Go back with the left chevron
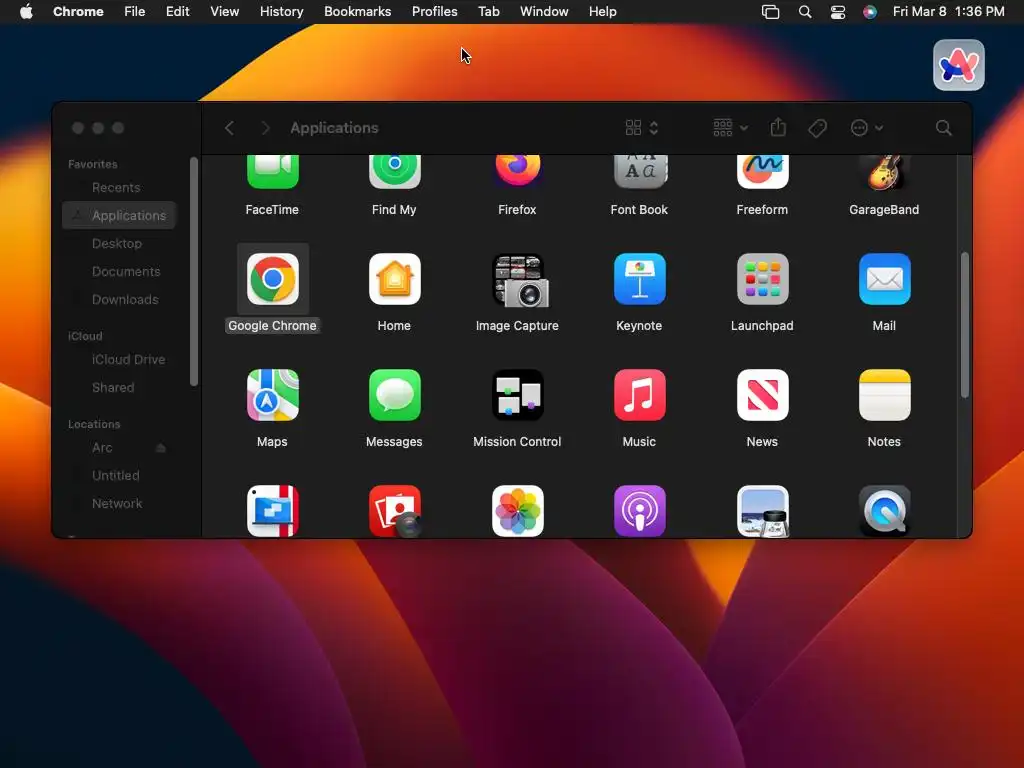Image resolution: width=1024 pixels, height=768 pixels. tap(229, 128)
